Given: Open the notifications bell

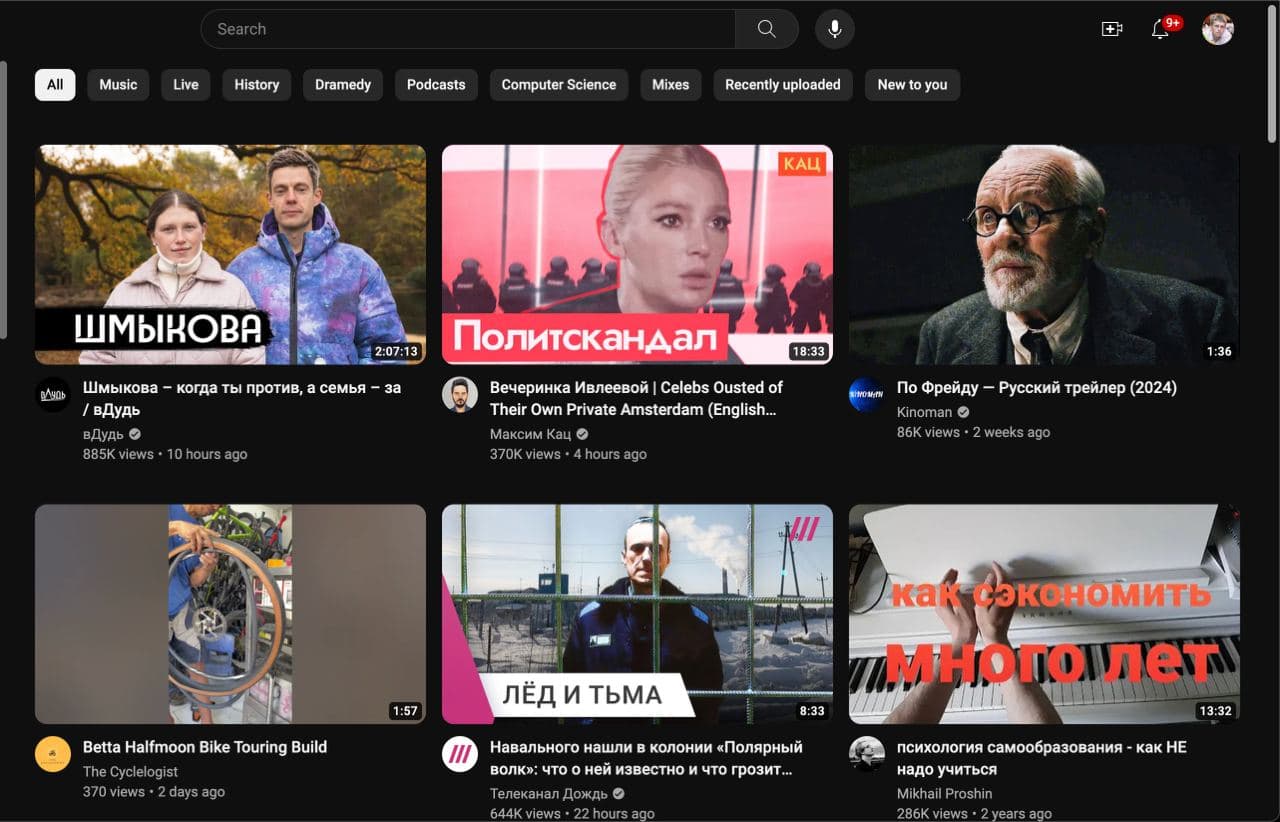Looking at the screenshot, I should click(1160, 29).
